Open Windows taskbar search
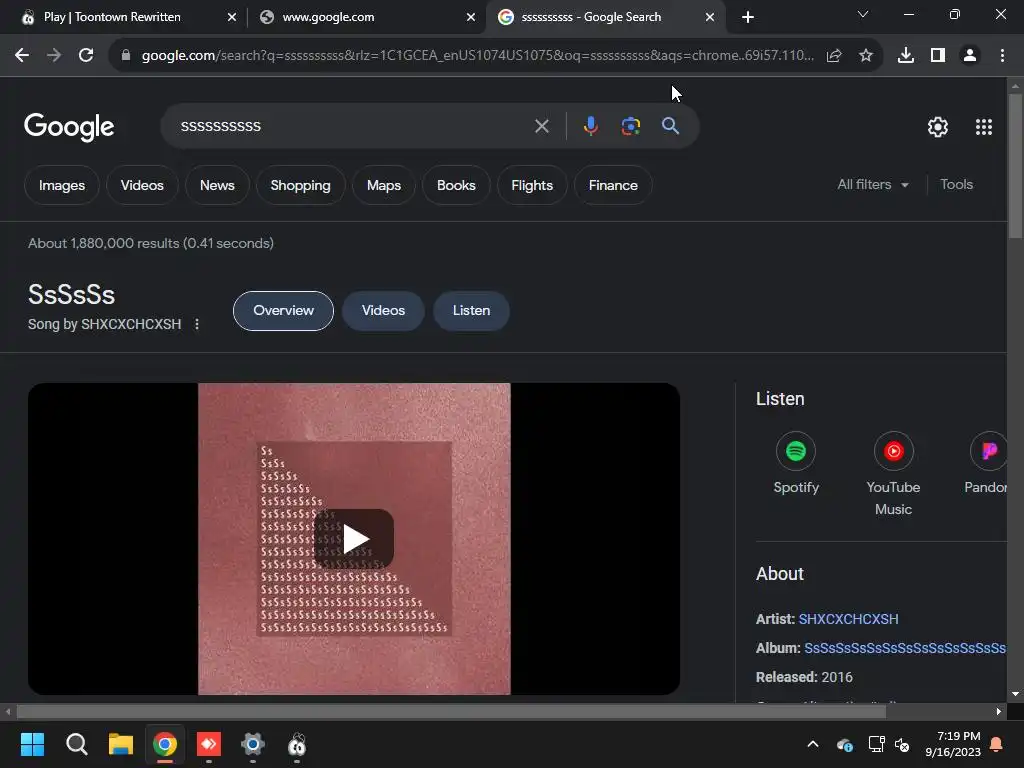This screenshot has height=768, width=1024. click(76, 744)
